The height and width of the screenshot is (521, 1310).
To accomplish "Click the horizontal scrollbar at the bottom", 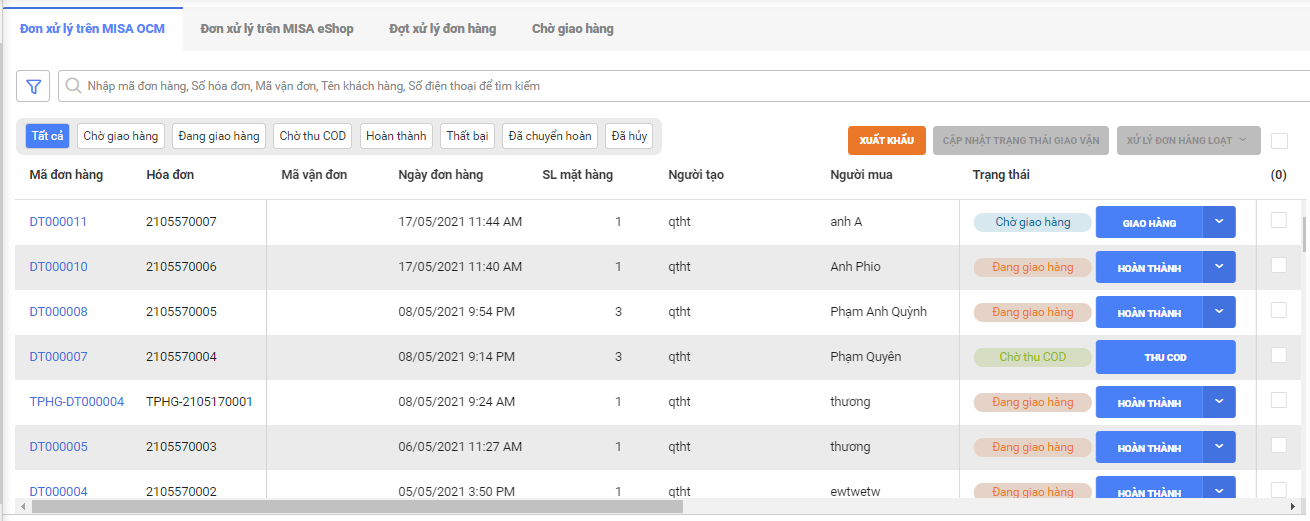I will click(x=357, y=507).
